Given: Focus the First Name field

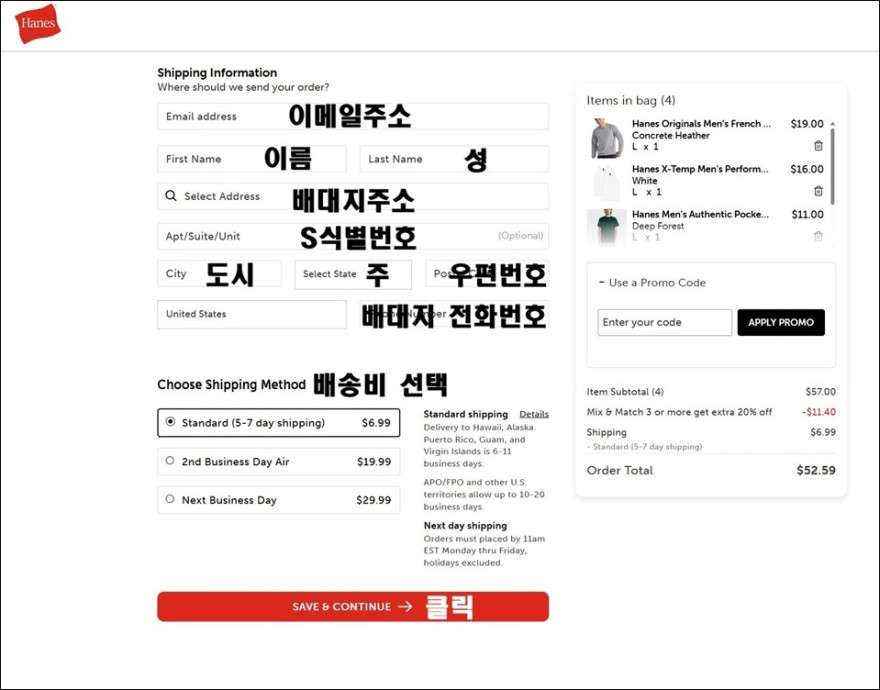Looking at the screenshot, I should click(x=251, y=159).
